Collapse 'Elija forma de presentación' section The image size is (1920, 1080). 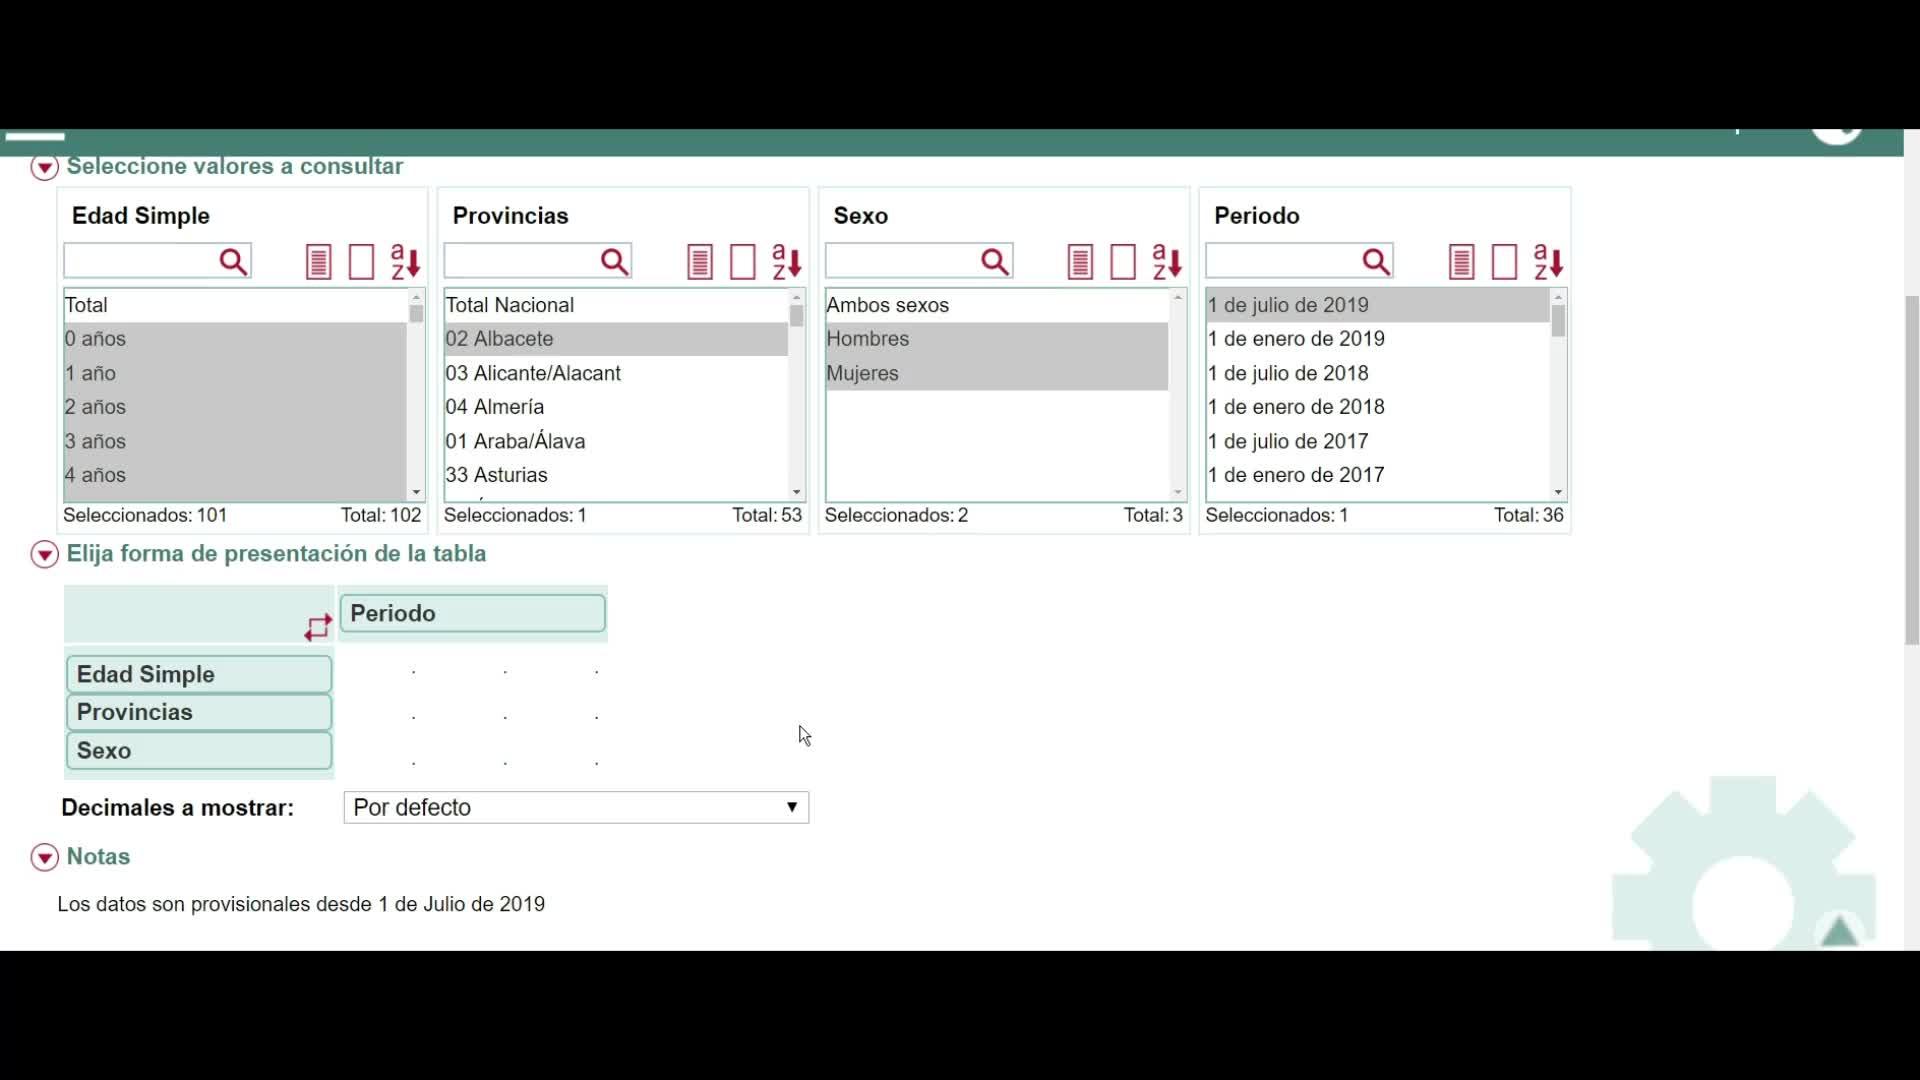point(44,554)
